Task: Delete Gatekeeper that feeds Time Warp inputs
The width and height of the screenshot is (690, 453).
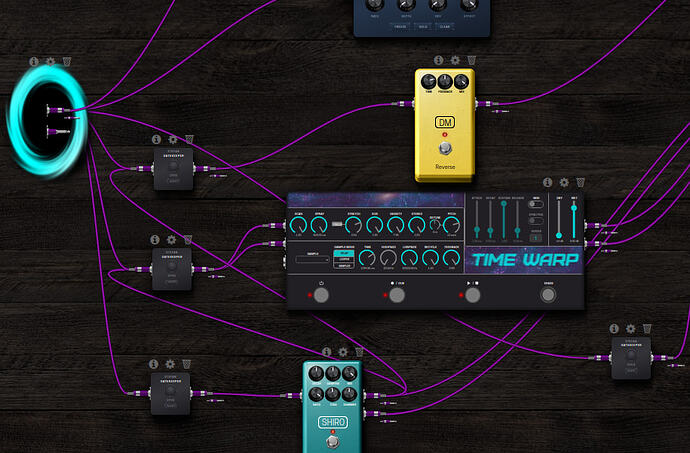Action: (188, 239)
